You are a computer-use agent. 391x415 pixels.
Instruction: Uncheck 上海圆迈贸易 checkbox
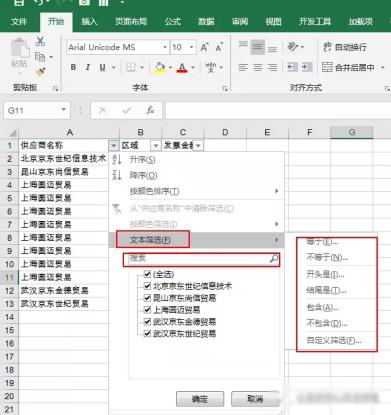[x=147, y=310]
